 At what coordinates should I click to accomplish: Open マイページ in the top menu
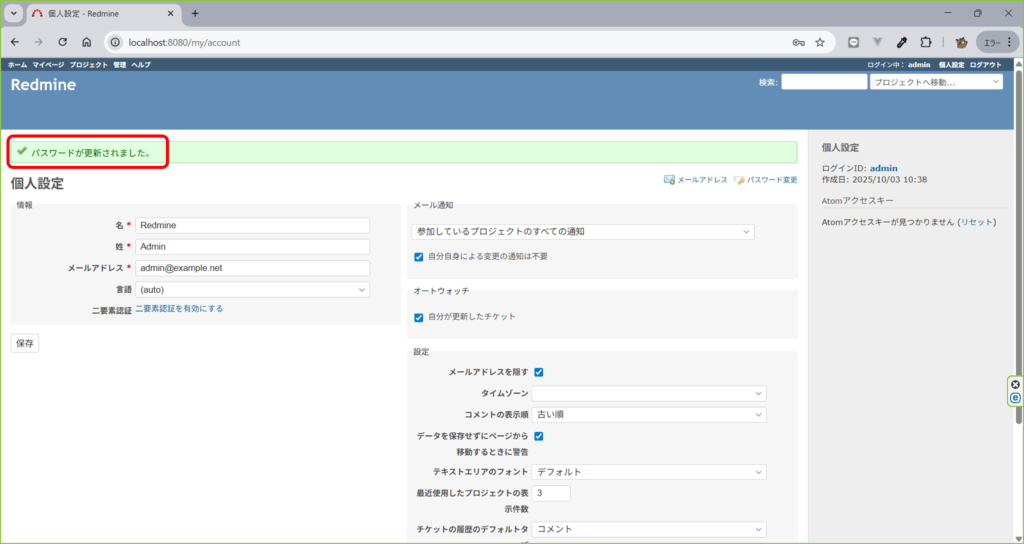pyautogui.click(x=48, y=64)
